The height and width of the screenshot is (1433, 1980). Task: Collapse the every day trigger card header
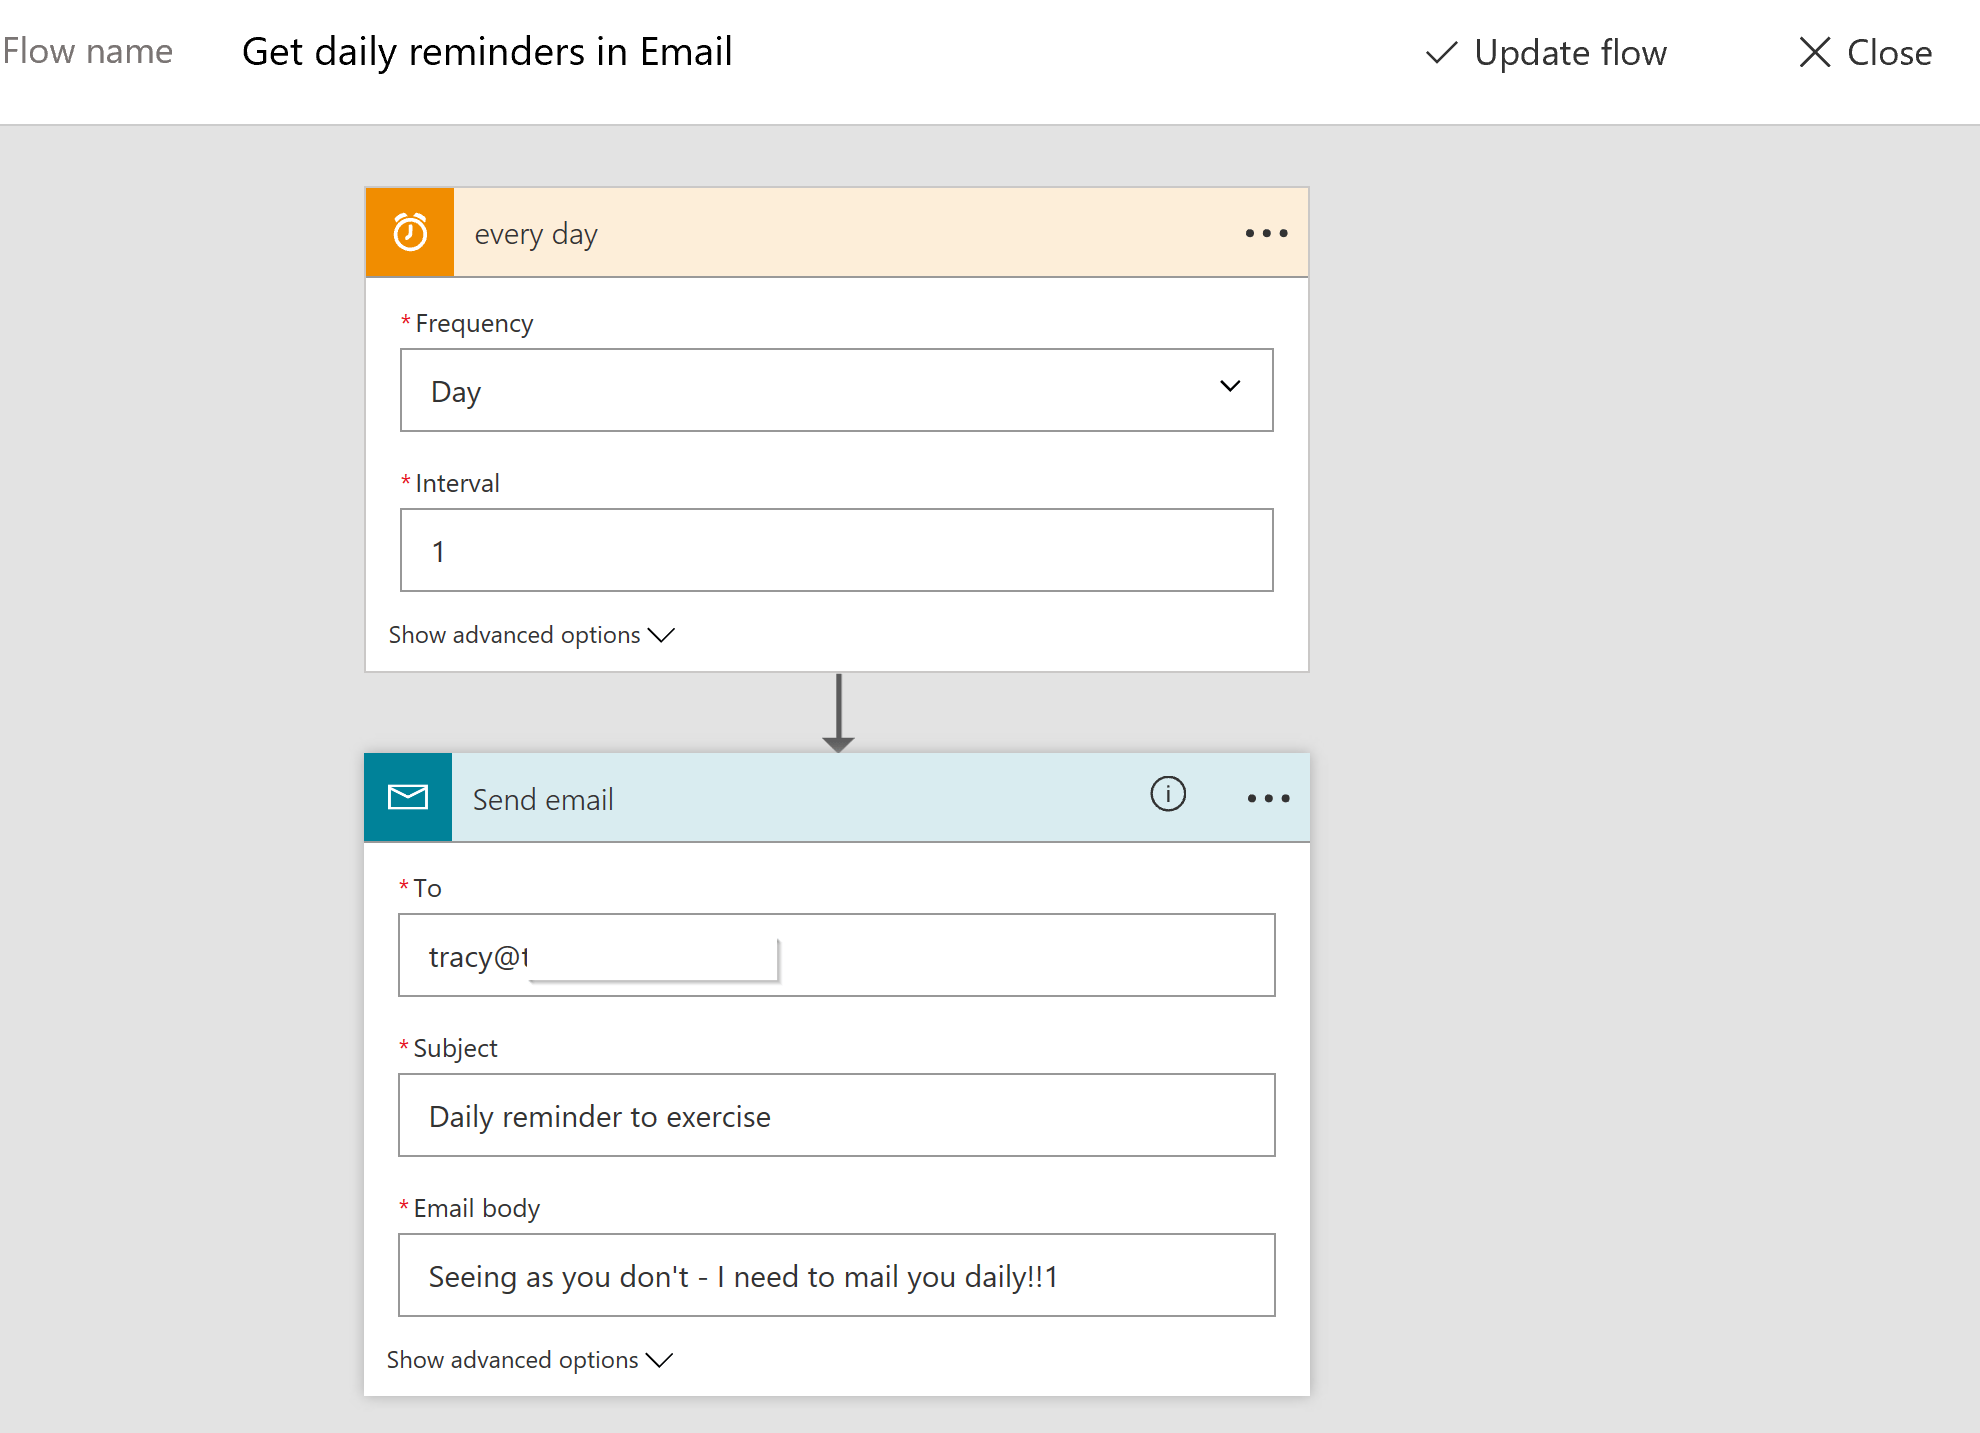click(x=700, y=233)
